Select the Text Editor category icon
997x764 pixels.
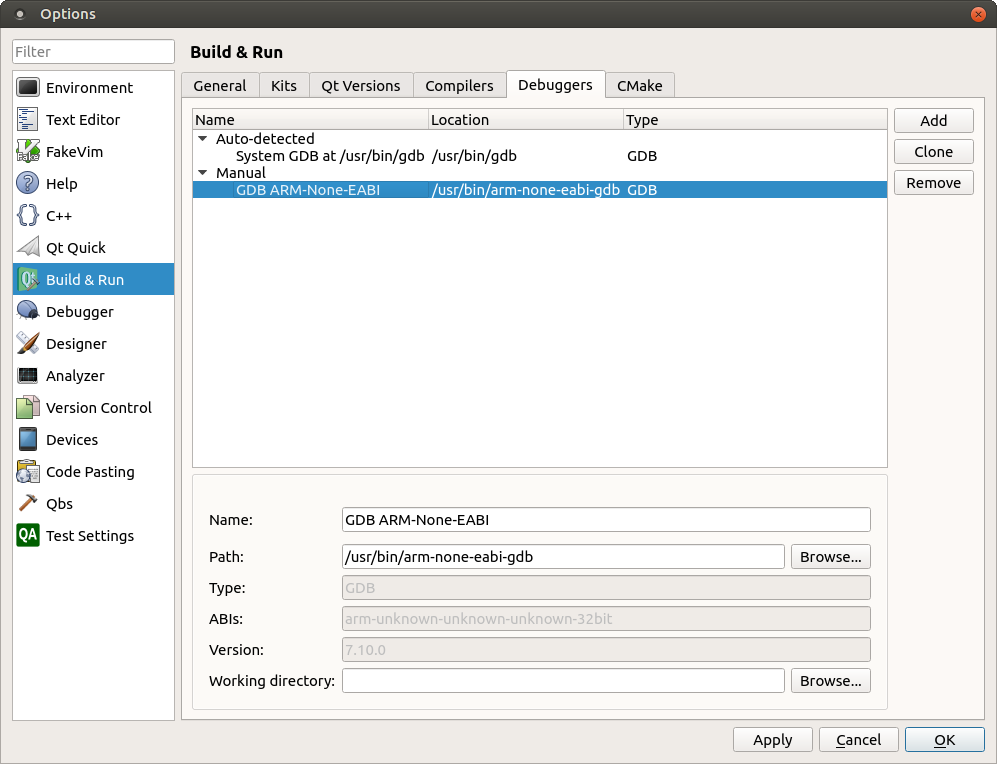(28, 120)
